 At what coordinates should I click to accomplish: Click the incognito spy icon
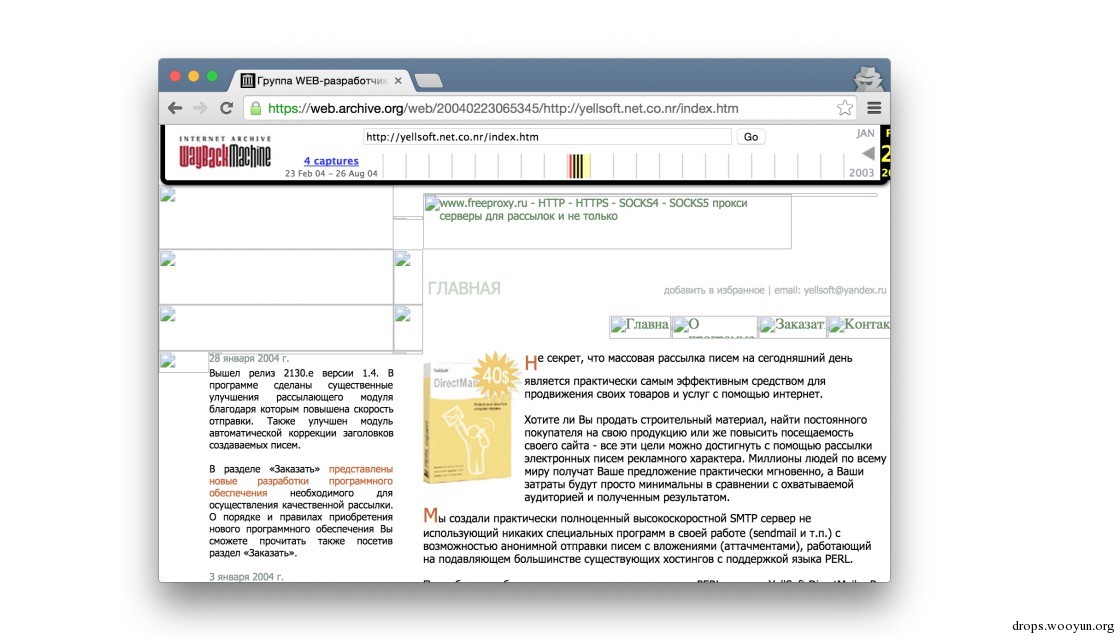coord(868,78)
